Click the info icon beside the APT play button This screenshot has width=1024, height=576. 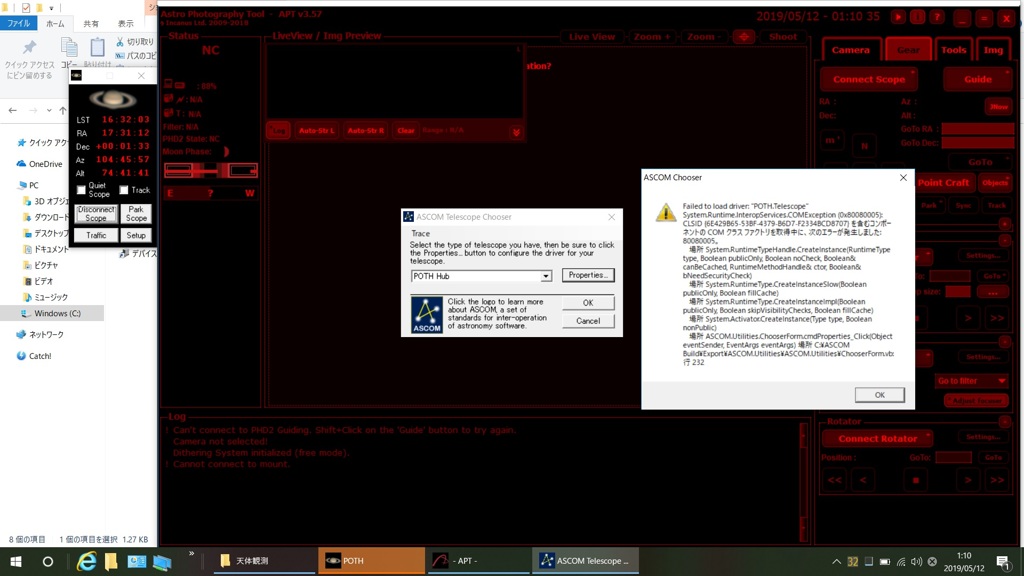pos(918,17)
